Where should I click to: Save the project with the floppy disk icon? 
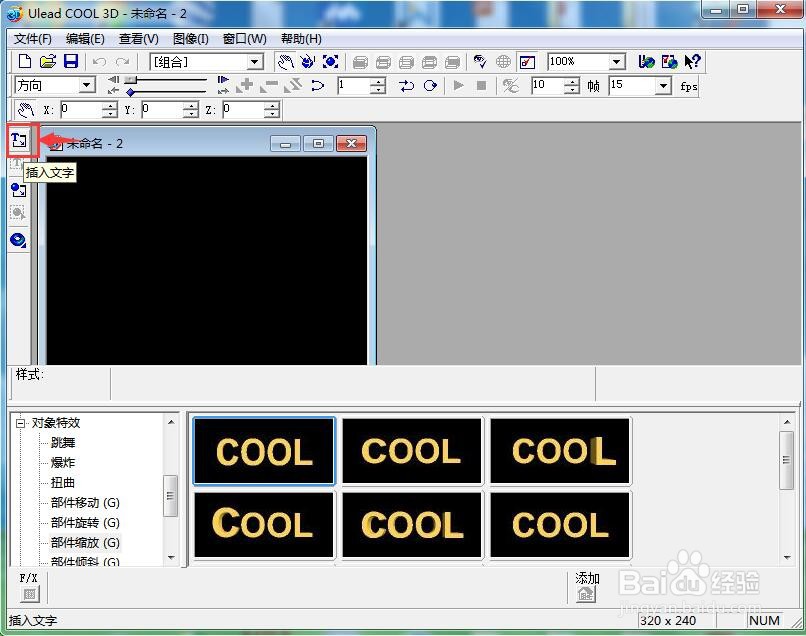point(70,62)
